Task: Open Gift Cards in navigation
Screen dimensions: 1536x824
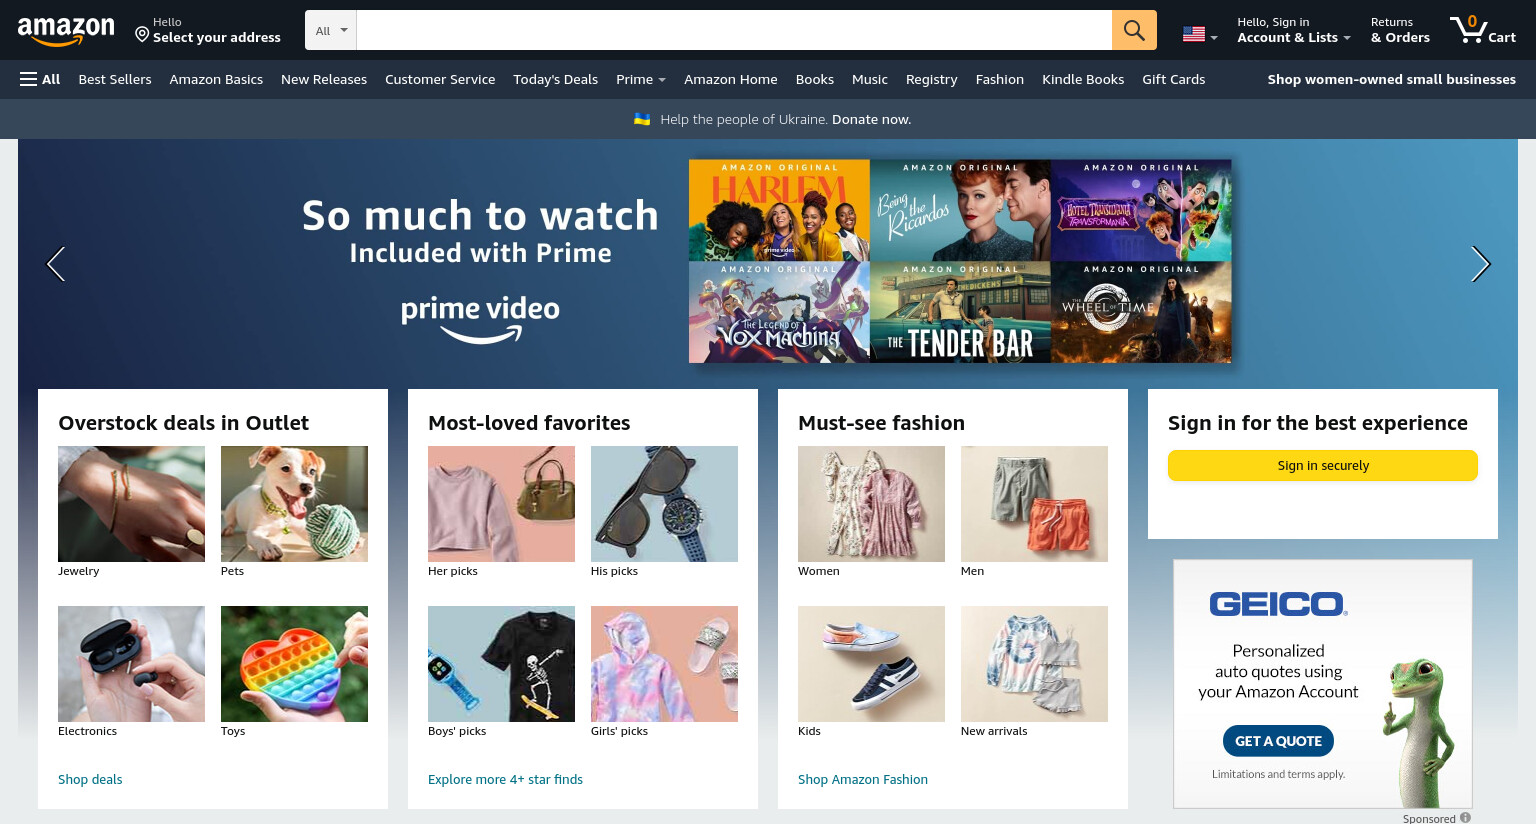Action: coord(1173,79)
